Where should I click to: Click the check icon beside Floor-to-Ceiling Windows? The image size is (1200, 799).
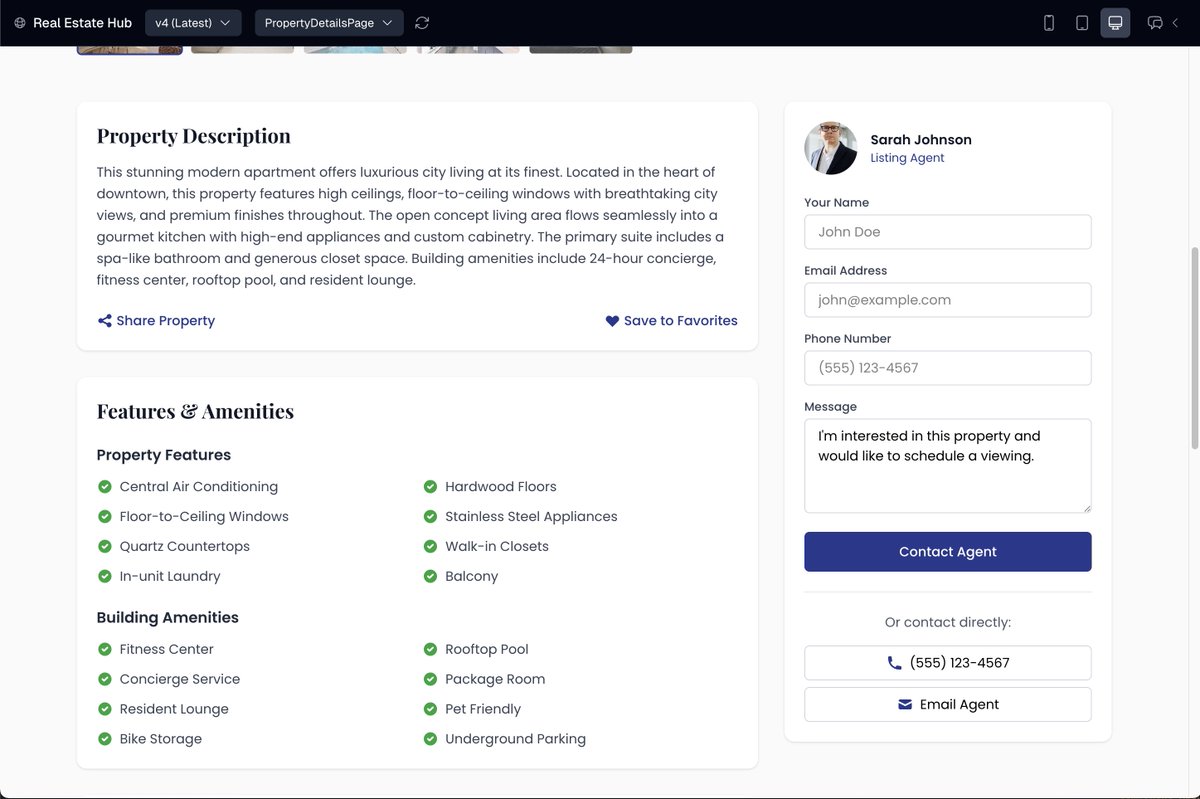104,517
